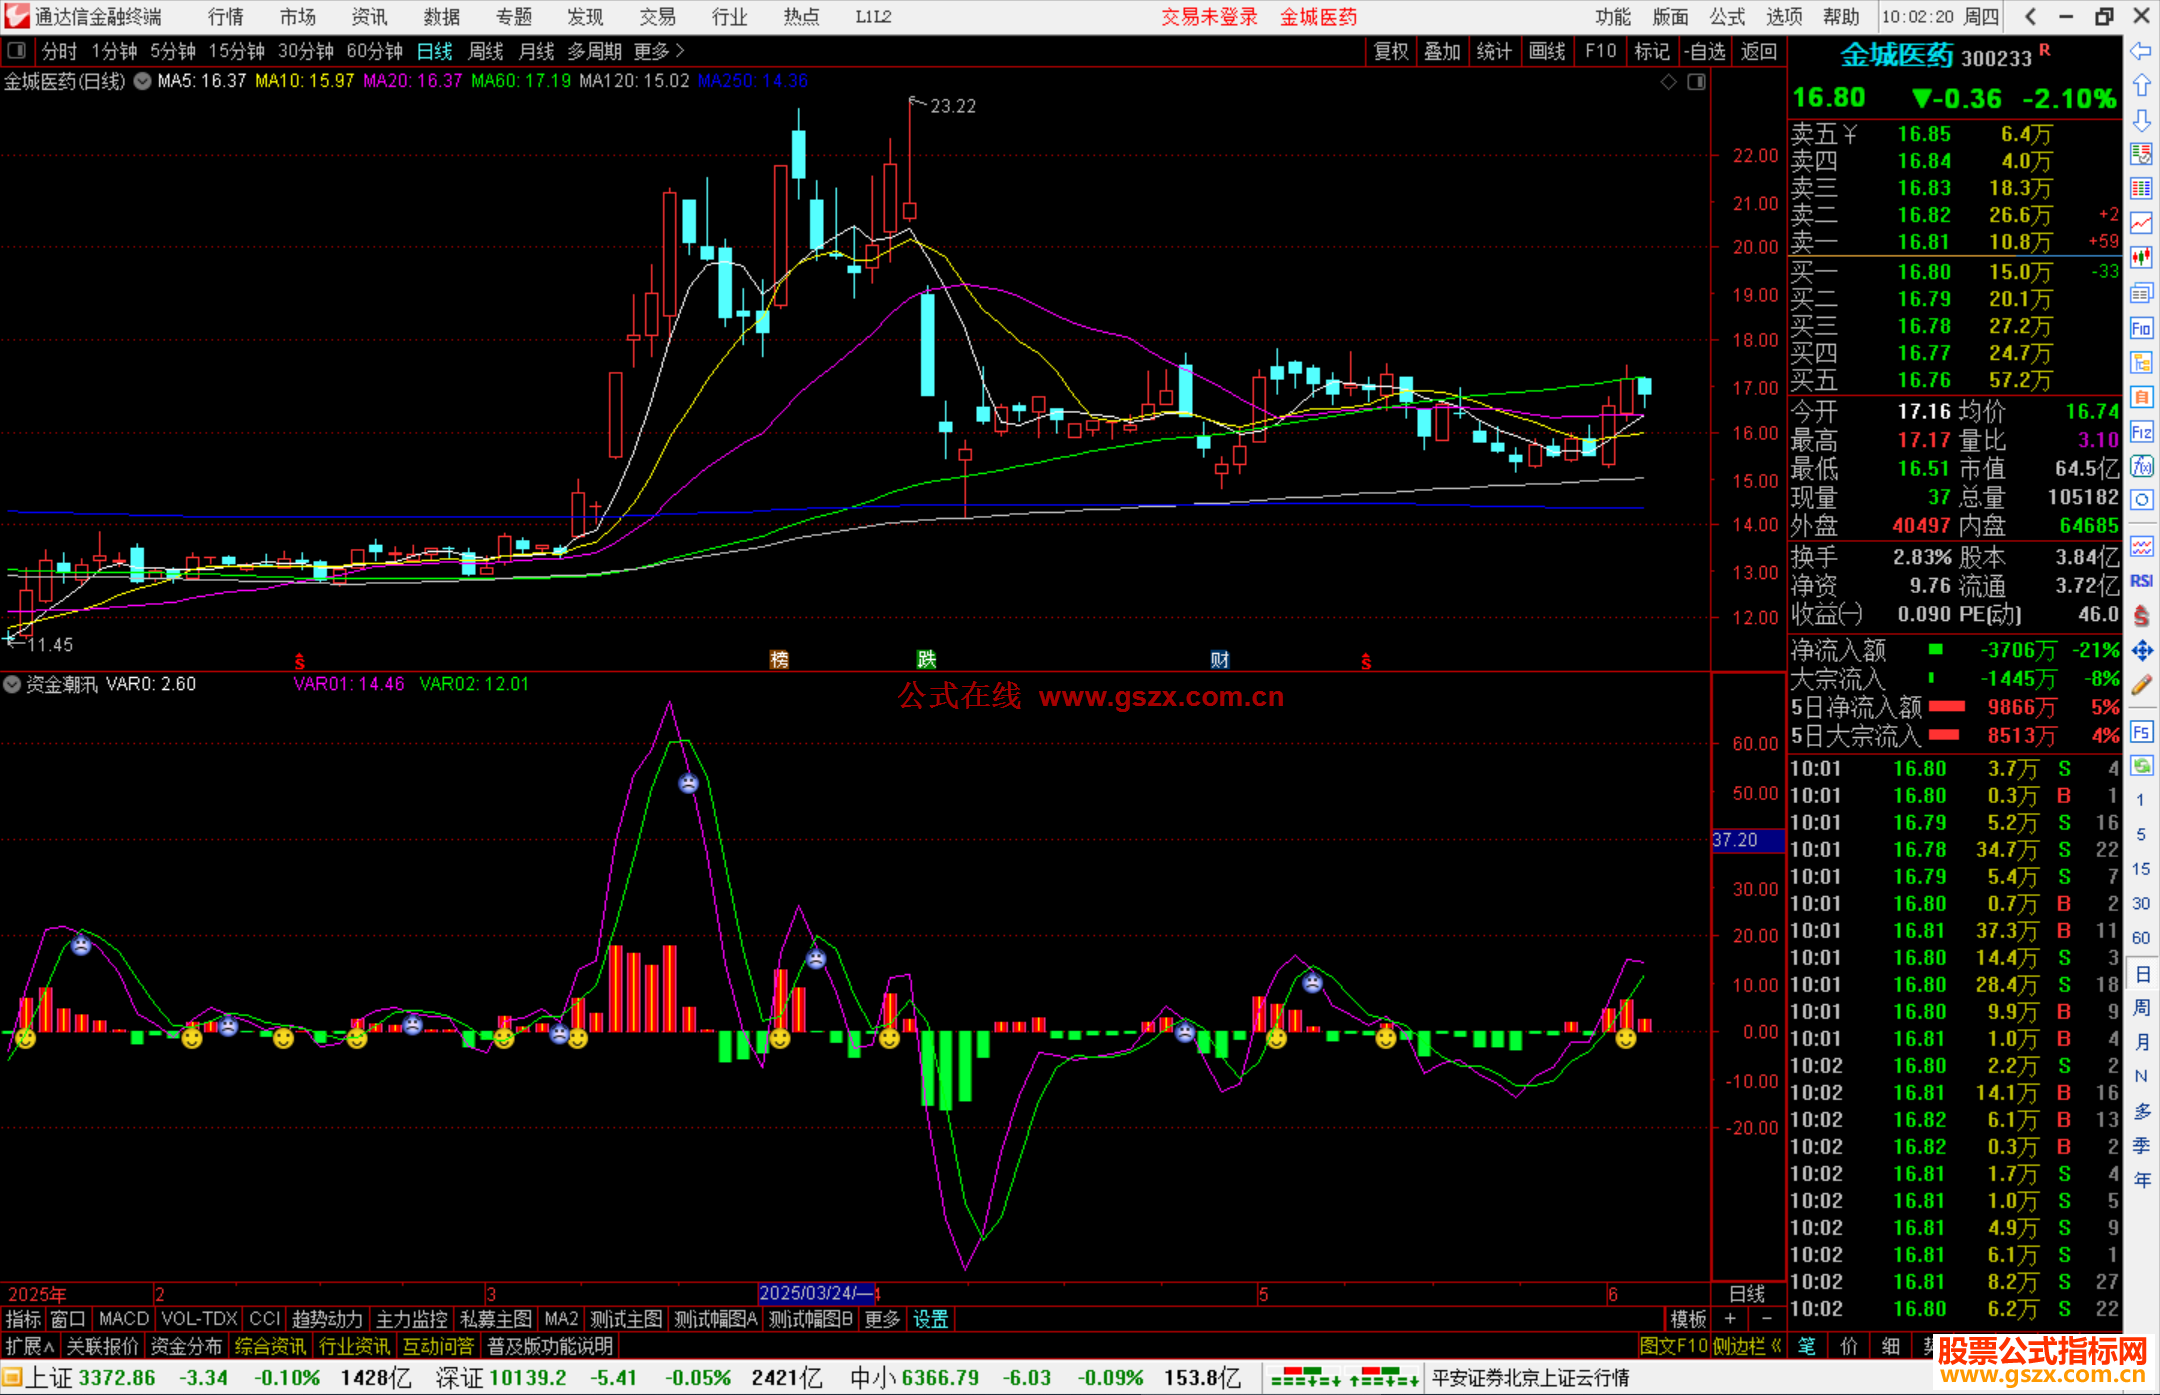Open the hierarchy tree sidebar icon
Viewport: 2160px width, 1395px height.
click(2141, 362)
